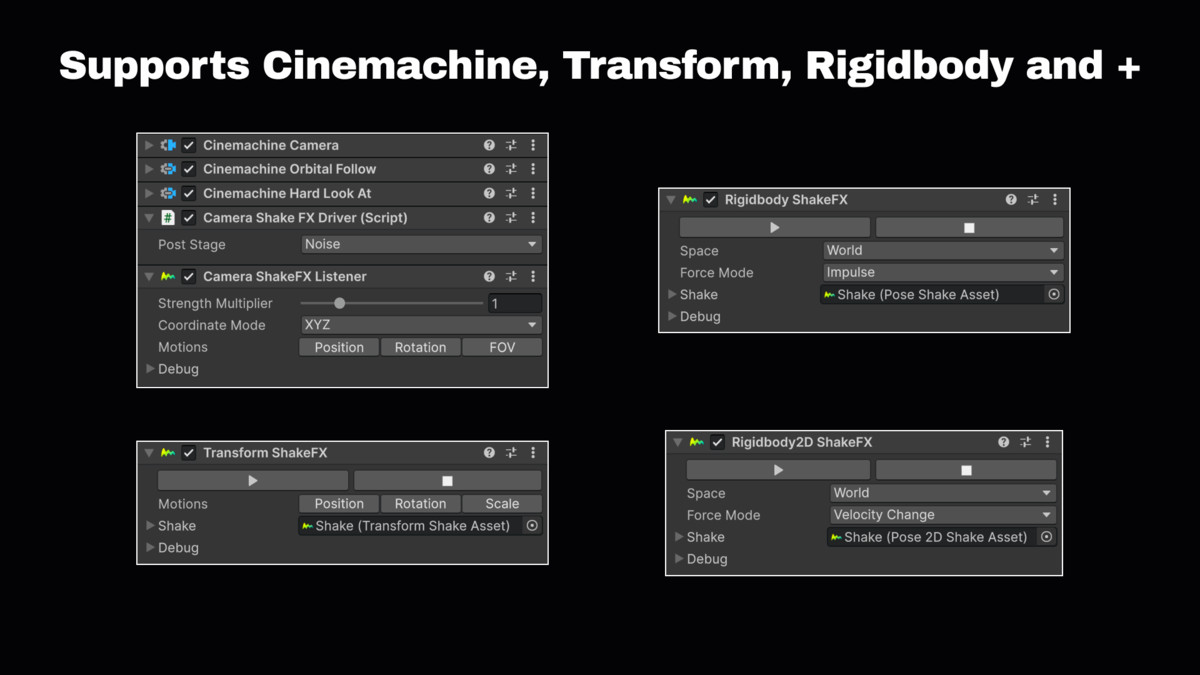Toggle Cinemachine Hard Look At checkbox
The height and width of the screenshot is (675, 1200).
(x=189, y=193)
